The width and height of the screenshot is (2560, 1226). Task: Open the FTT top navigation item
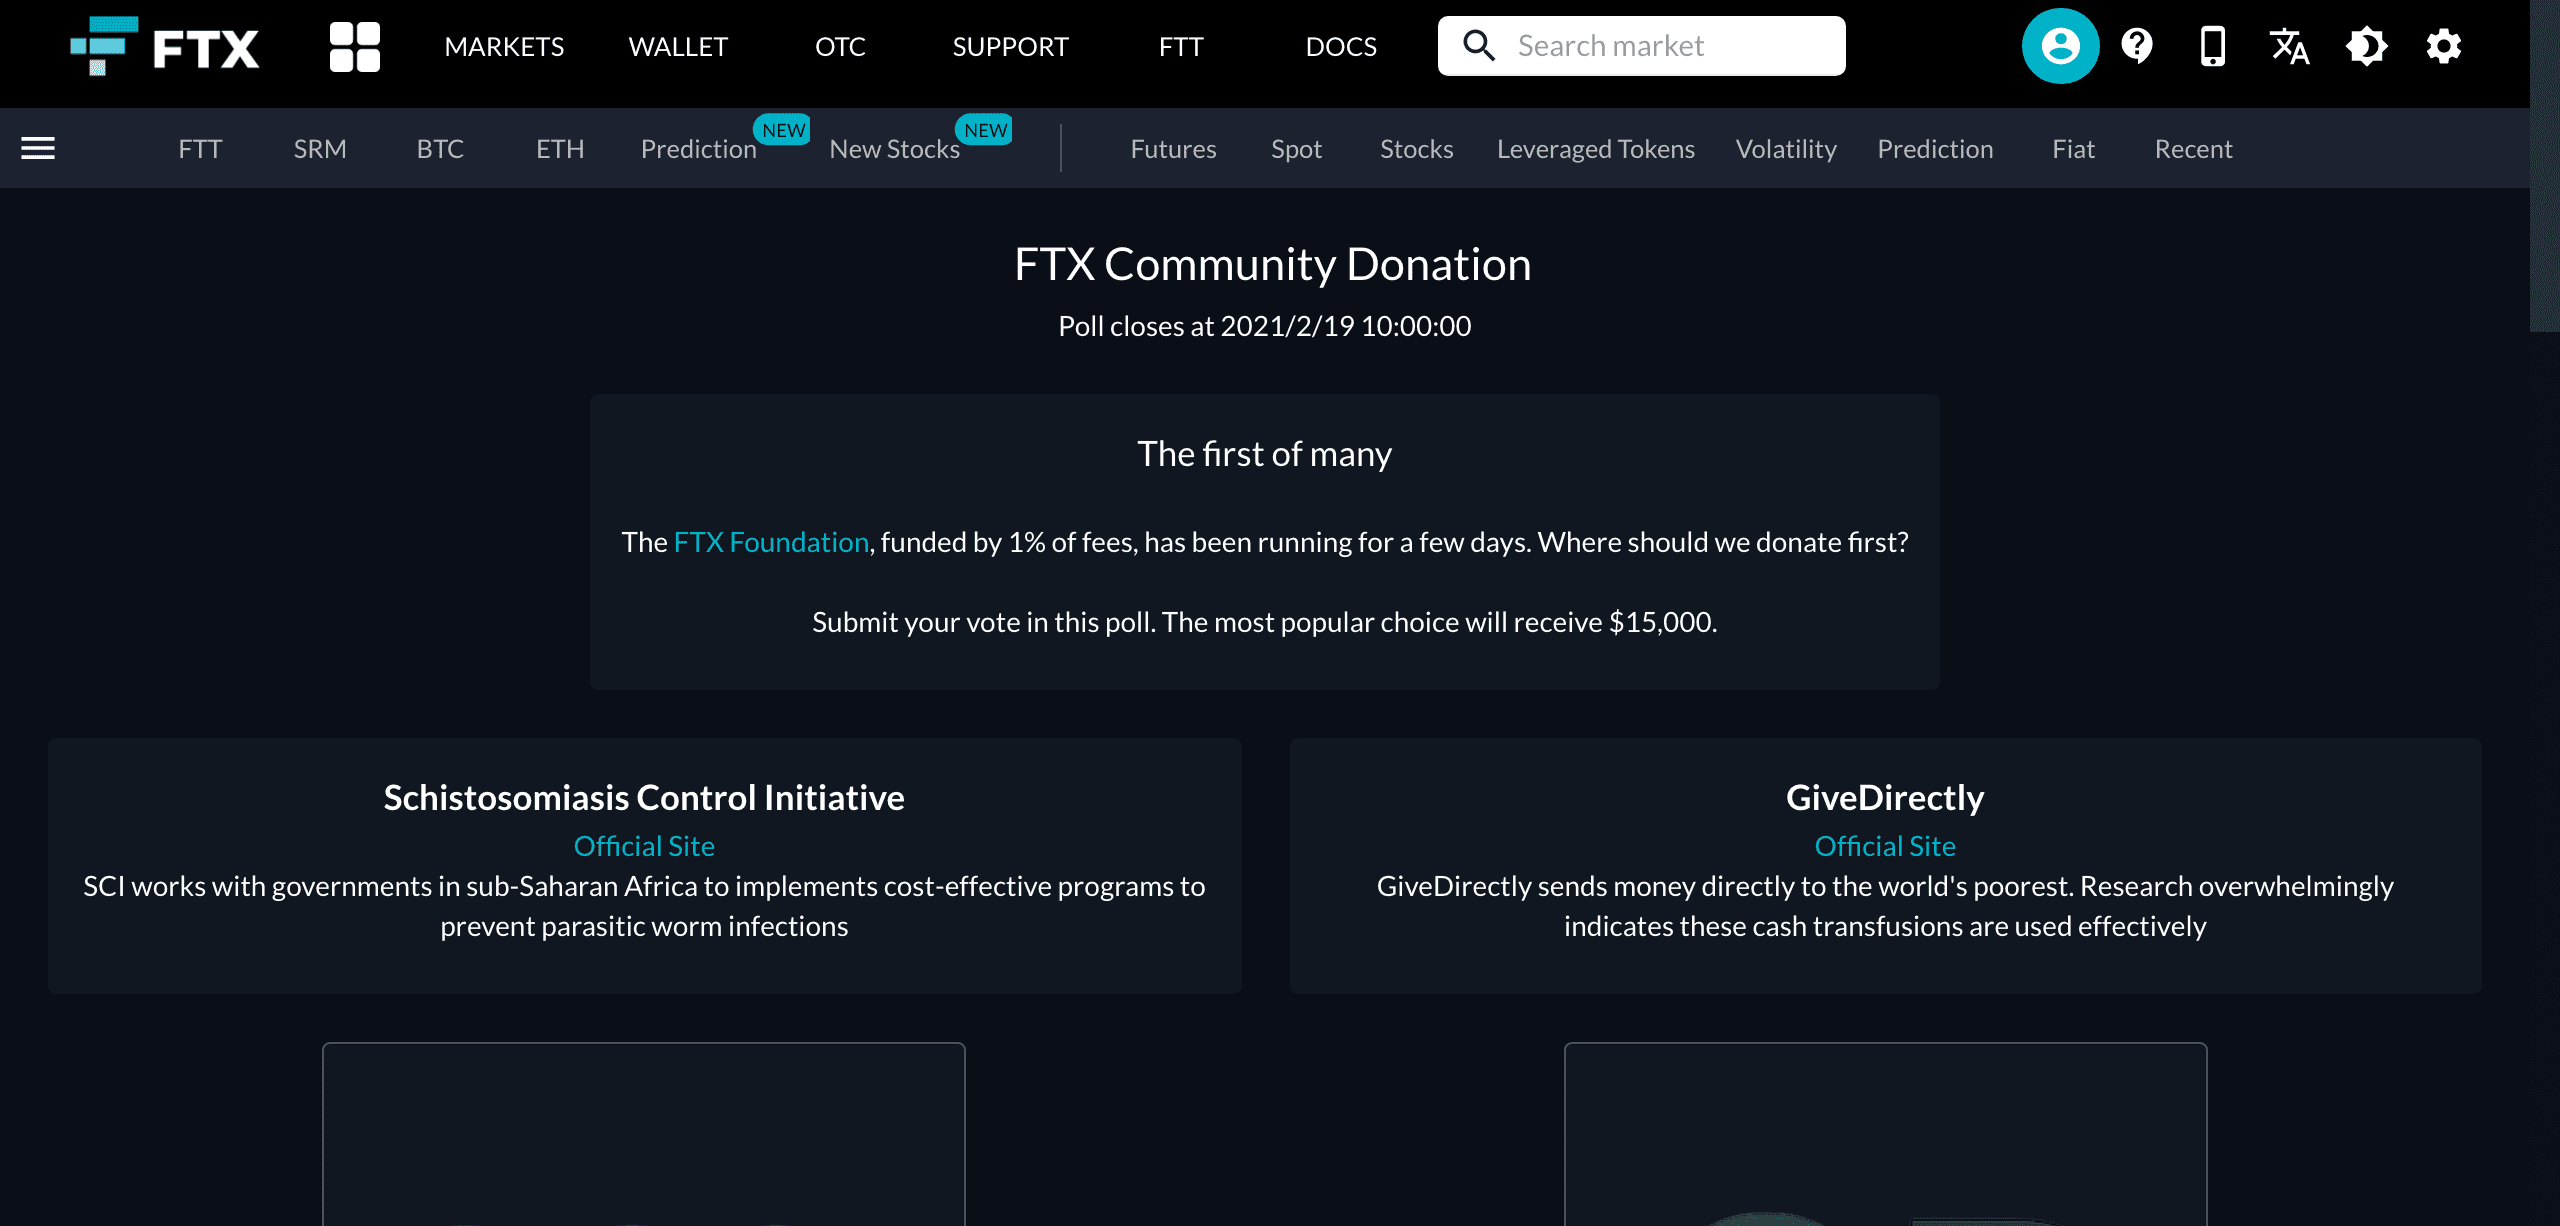pyautogui.click(x=1181, y=47)
